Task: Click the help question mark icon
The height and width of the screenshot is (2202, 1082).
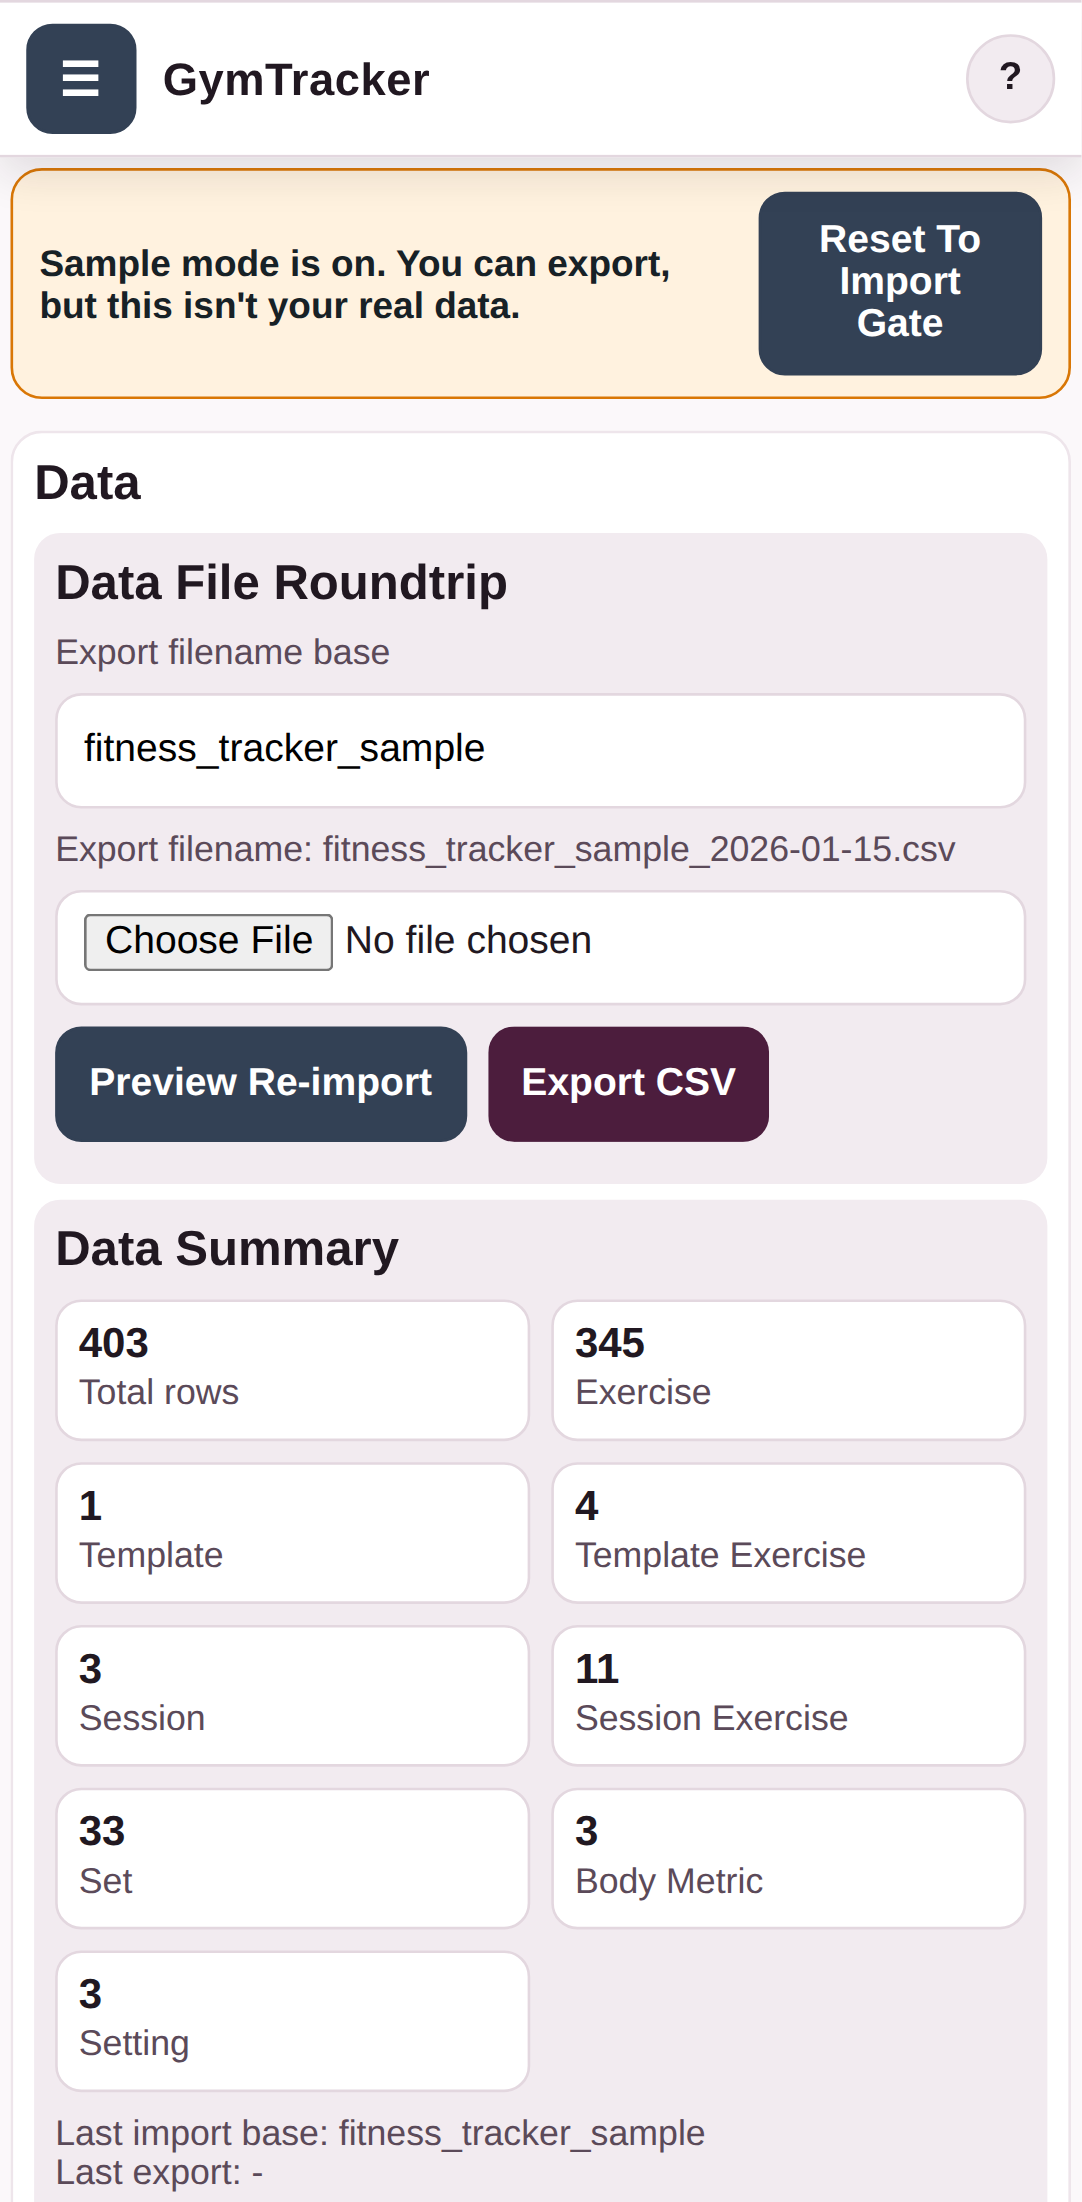Action: [x=1009, y=79]
